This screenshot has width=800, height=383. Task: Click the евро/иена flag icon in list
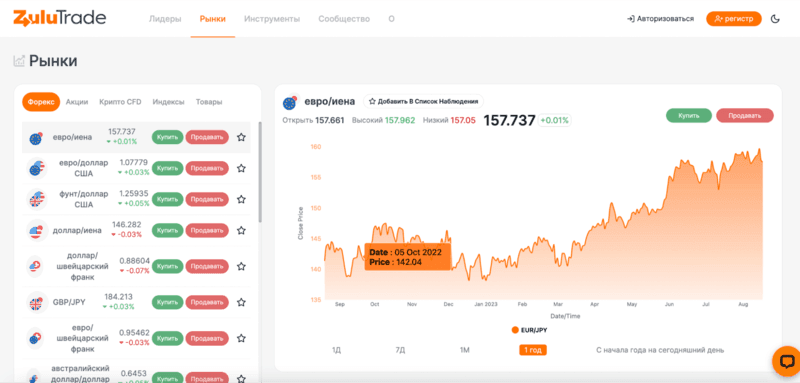click(36, 138)
